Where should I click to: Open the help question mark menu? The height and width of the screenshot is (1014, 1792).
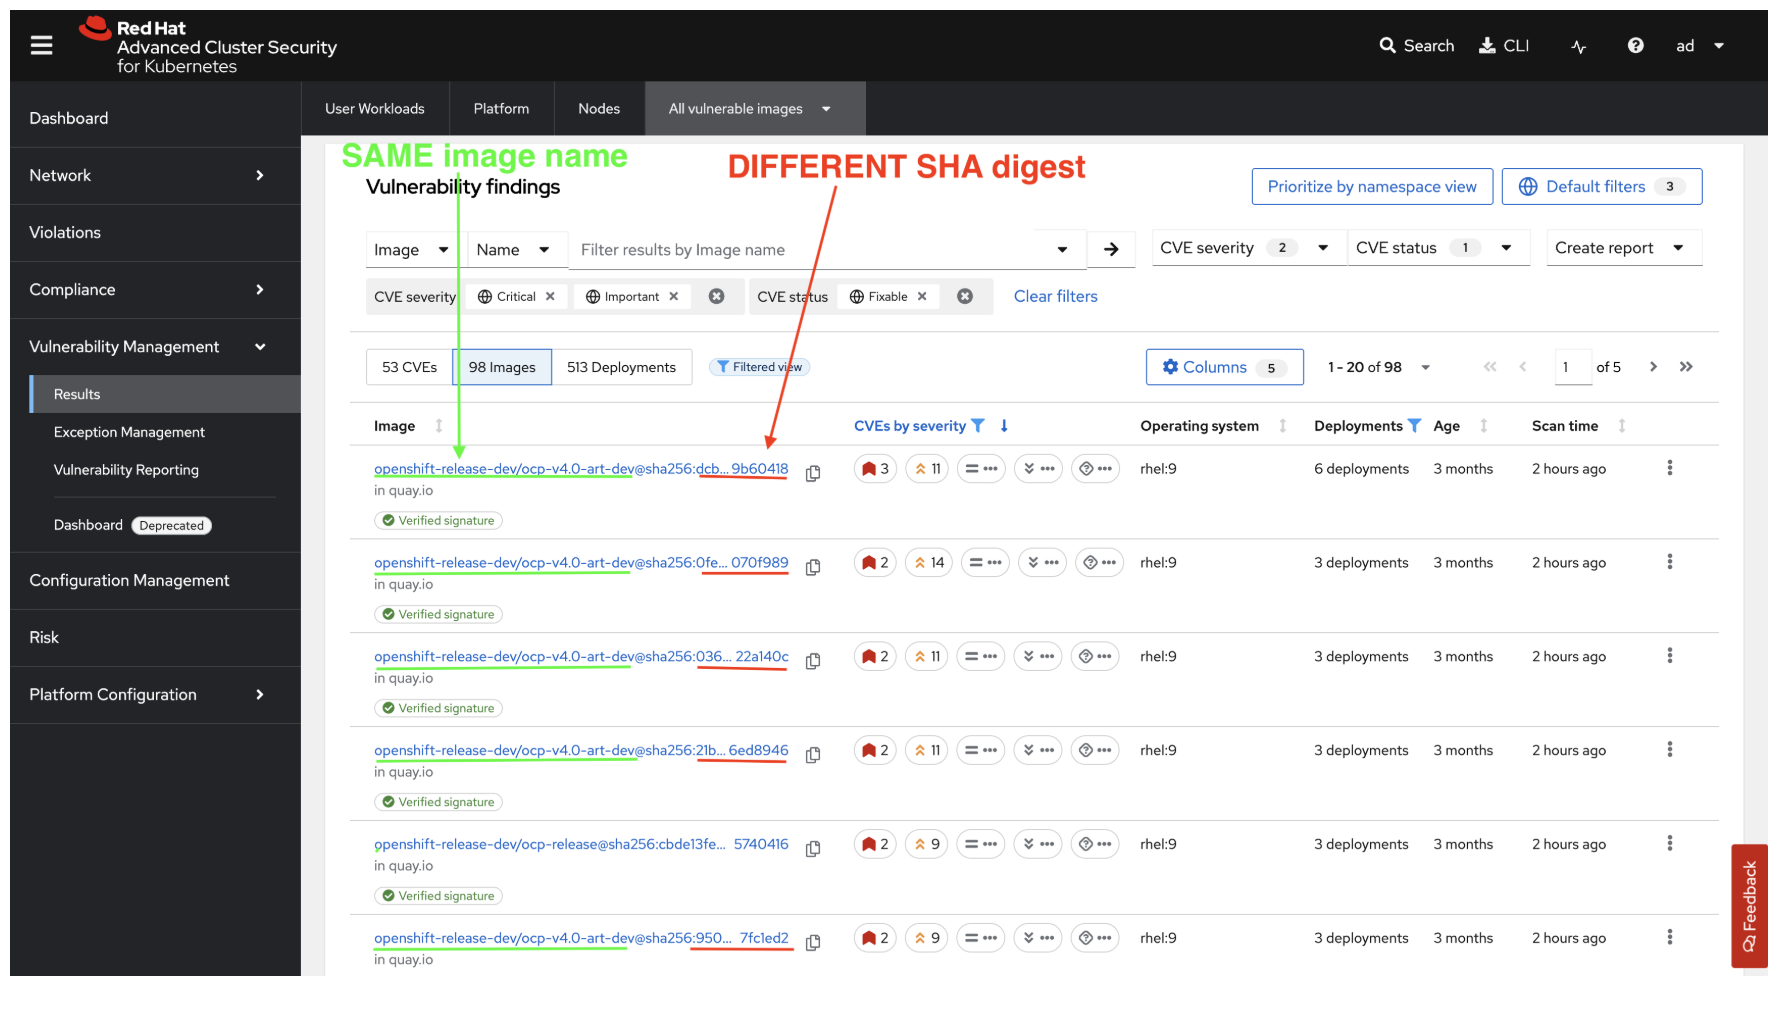(x=1636, y=46)
